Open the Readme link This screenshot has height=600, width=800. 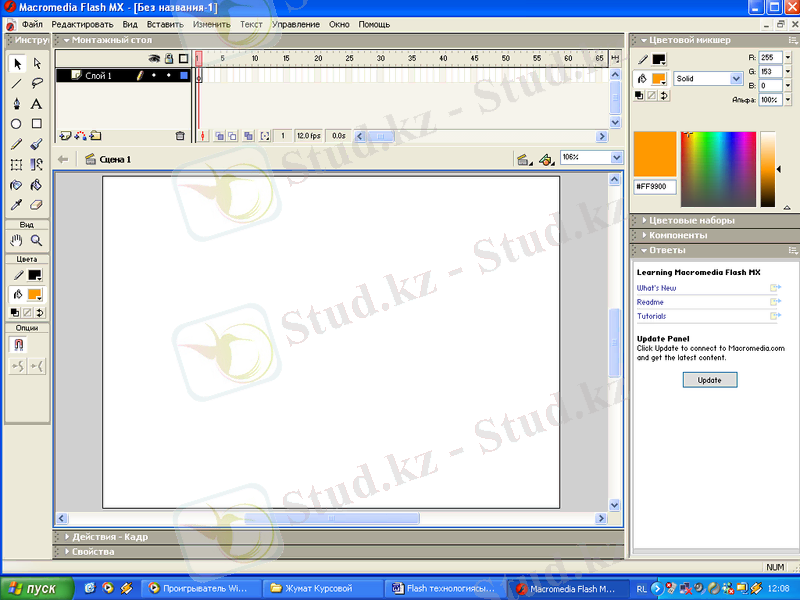pos(650,302)
